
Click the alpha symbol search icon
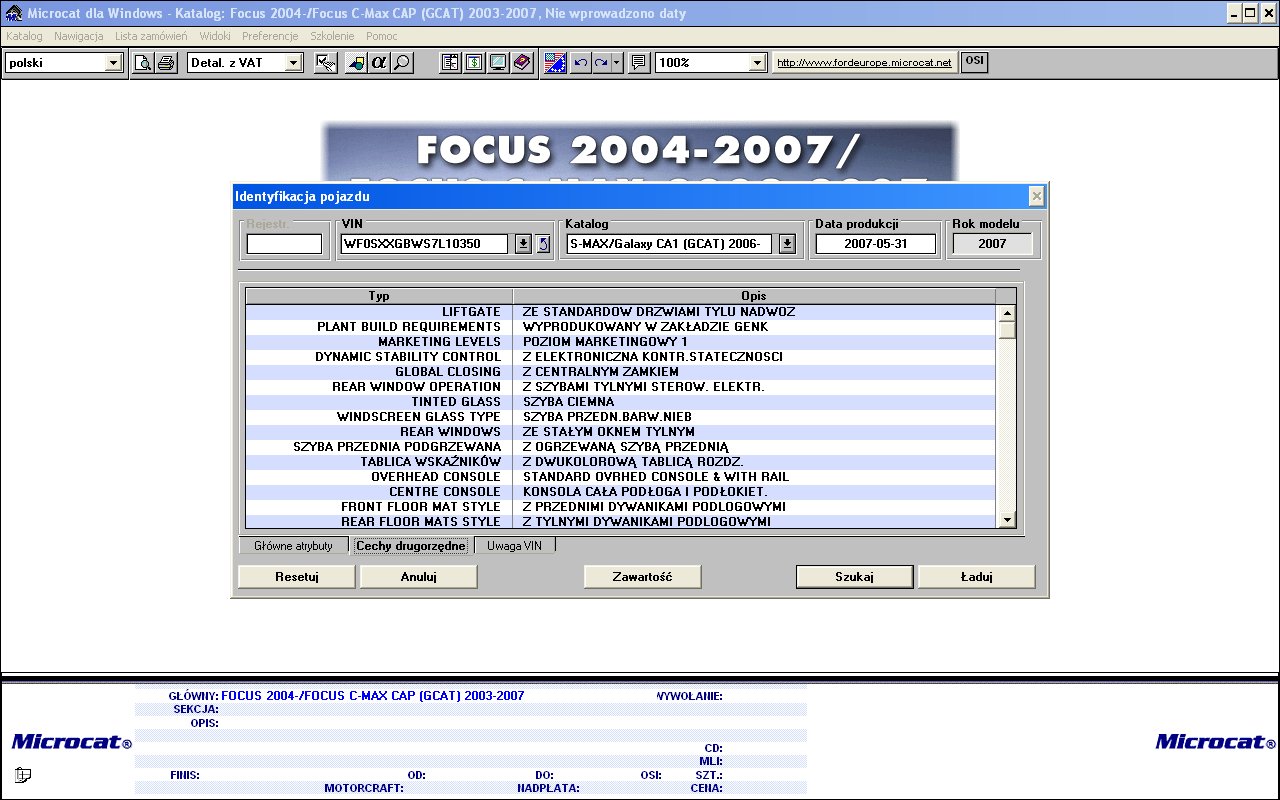pos(379,62)
